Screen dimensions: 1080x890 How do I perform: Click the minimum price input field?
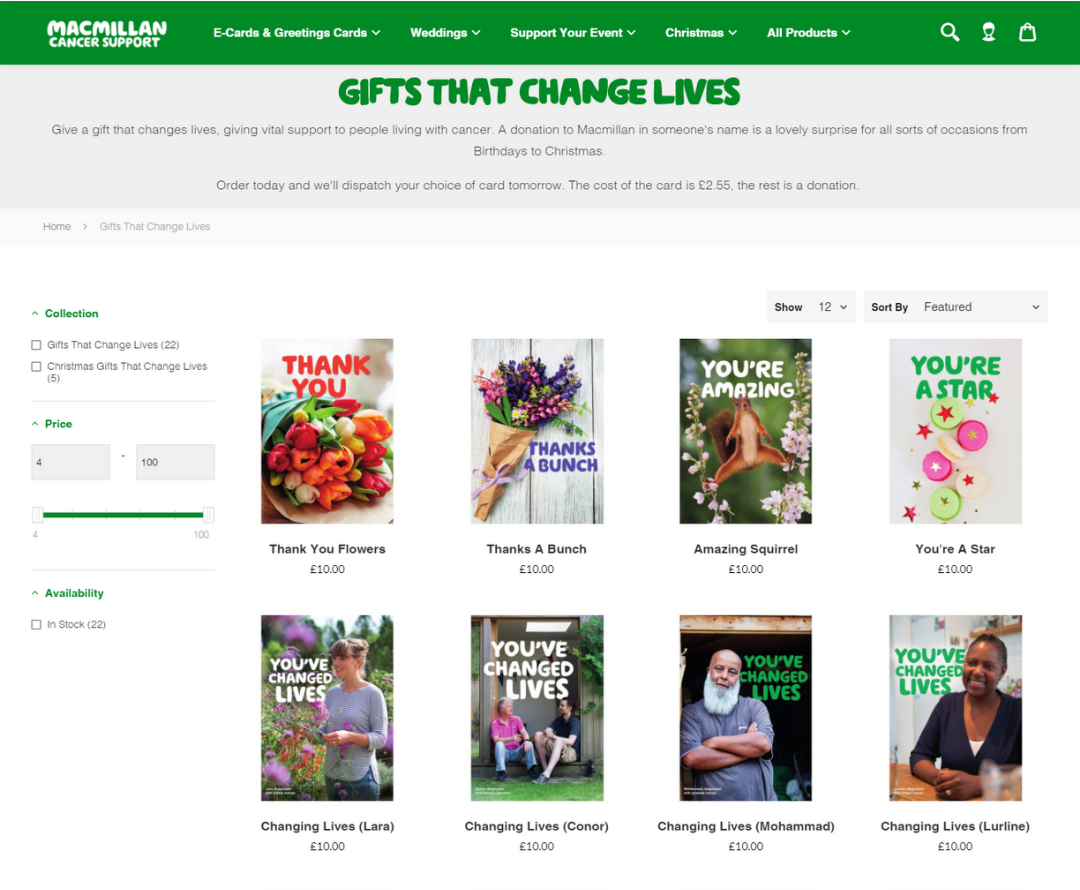coord(70,462)
